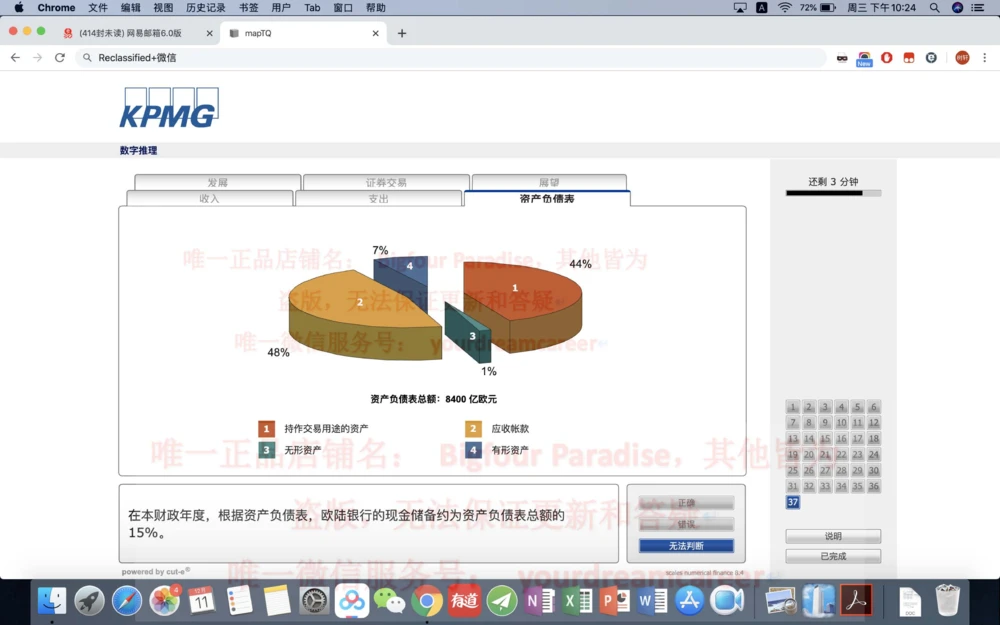
Task: Select the 无法判断 answer option
Action: click(686, 546)
